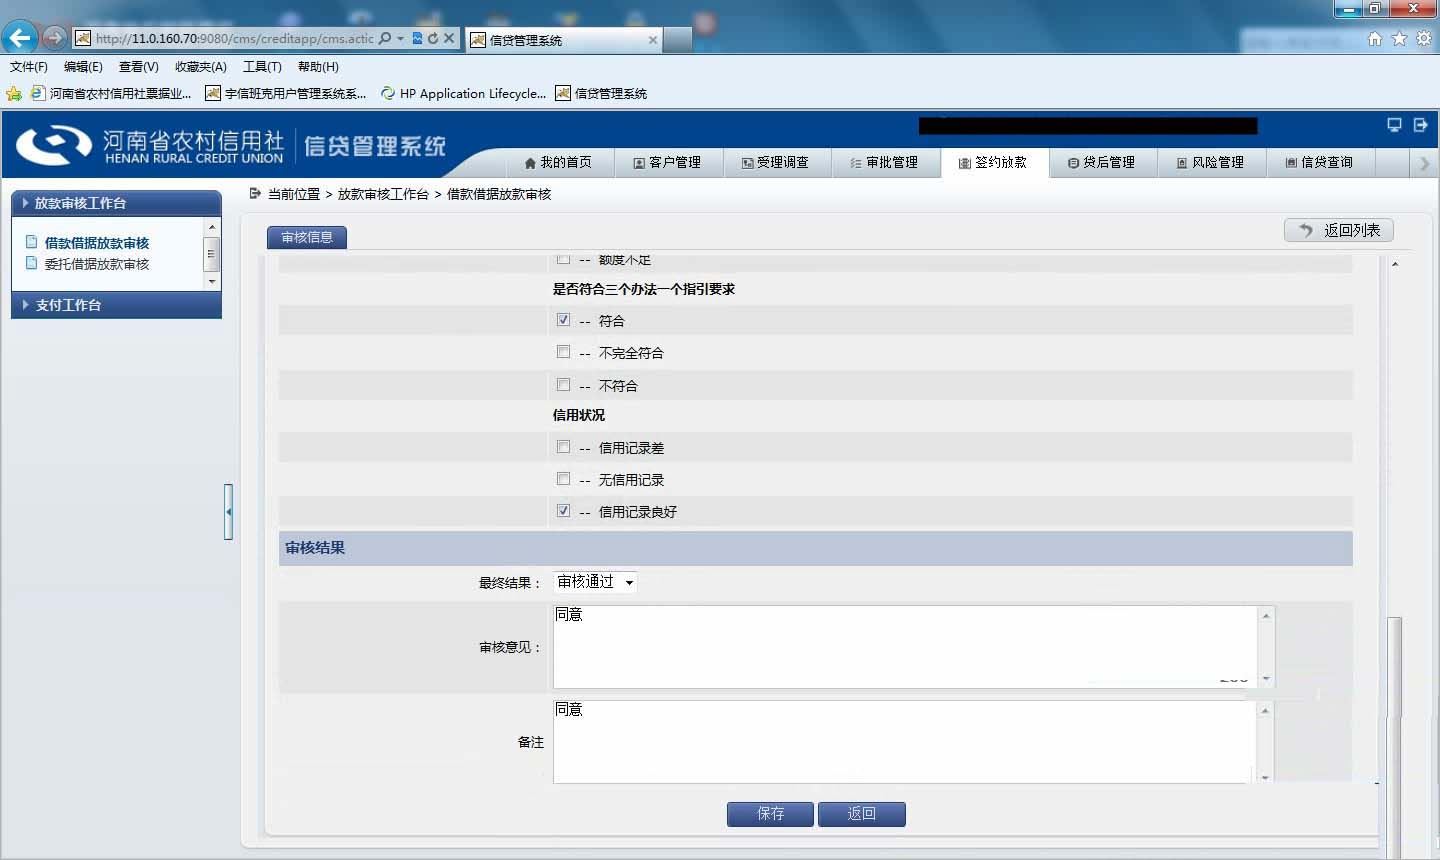Click the browser address bar URL field
The height and width of the screenshot is (860, 1440).
point(234,38)
